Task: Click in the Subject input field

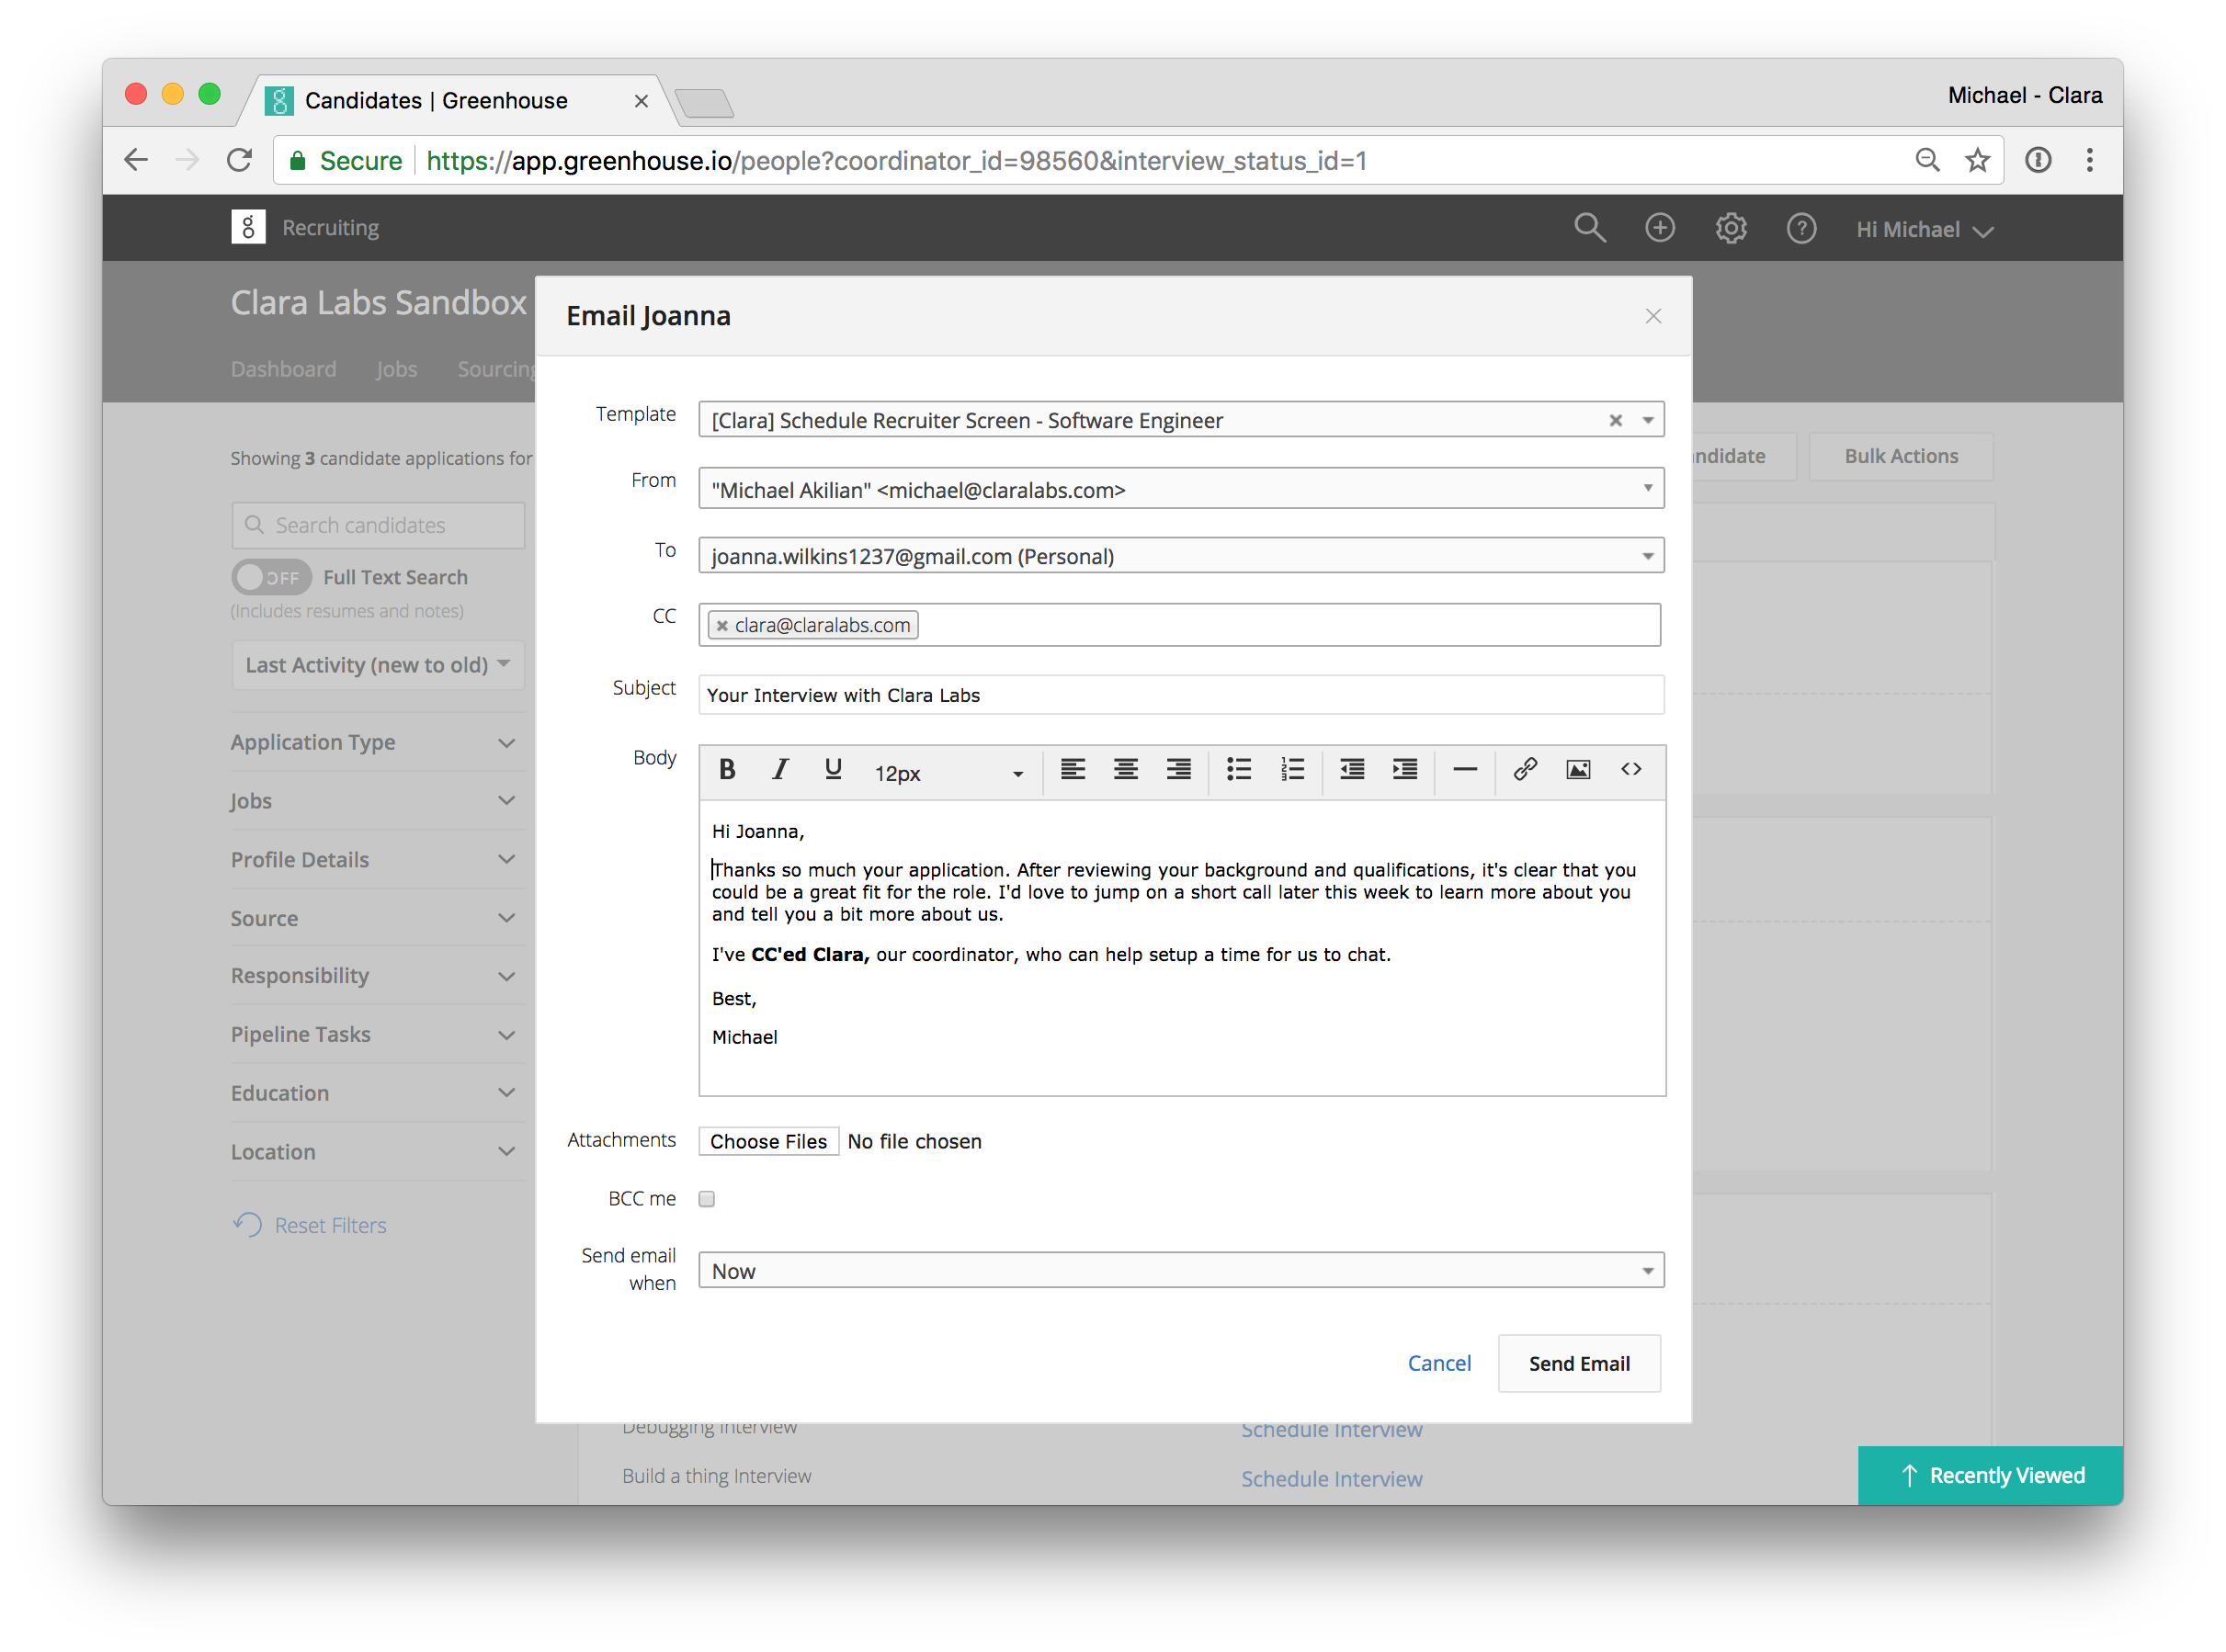Action: tap(1181, 695)
